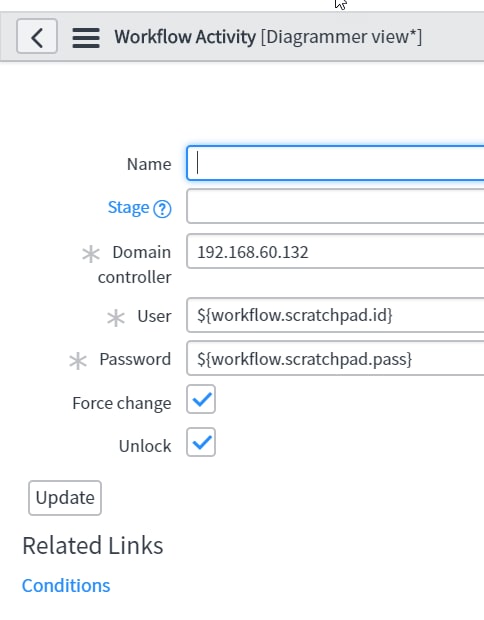The width and height of the screenshot is (484, 620).
Task: Click the User mandatory asterisk
Action: pyautogui.click(x=116, y=318)
